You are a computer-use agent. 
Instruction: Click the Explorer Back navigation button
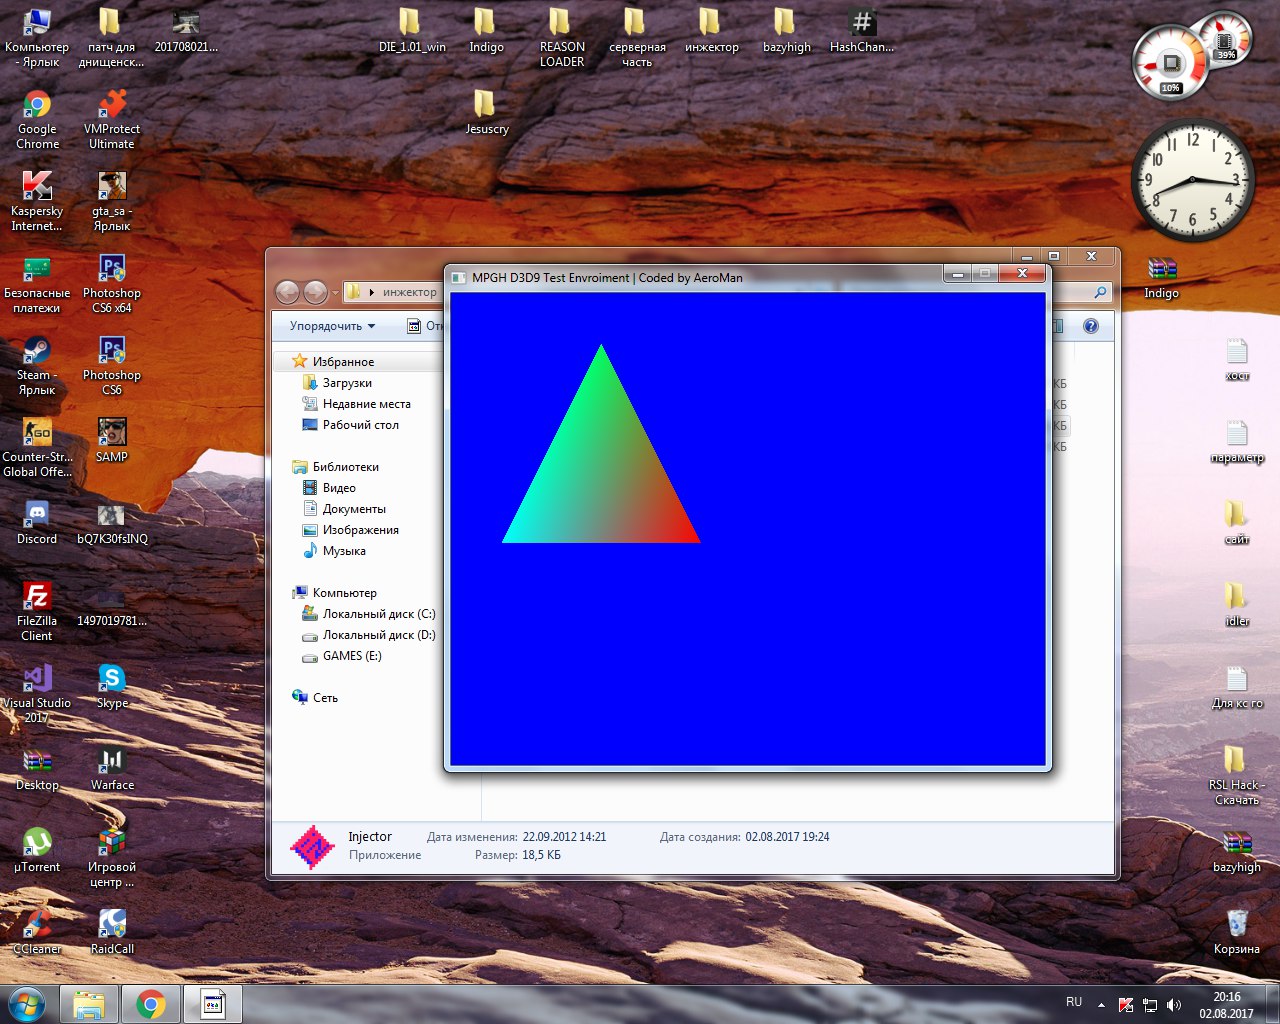(287, 292)
